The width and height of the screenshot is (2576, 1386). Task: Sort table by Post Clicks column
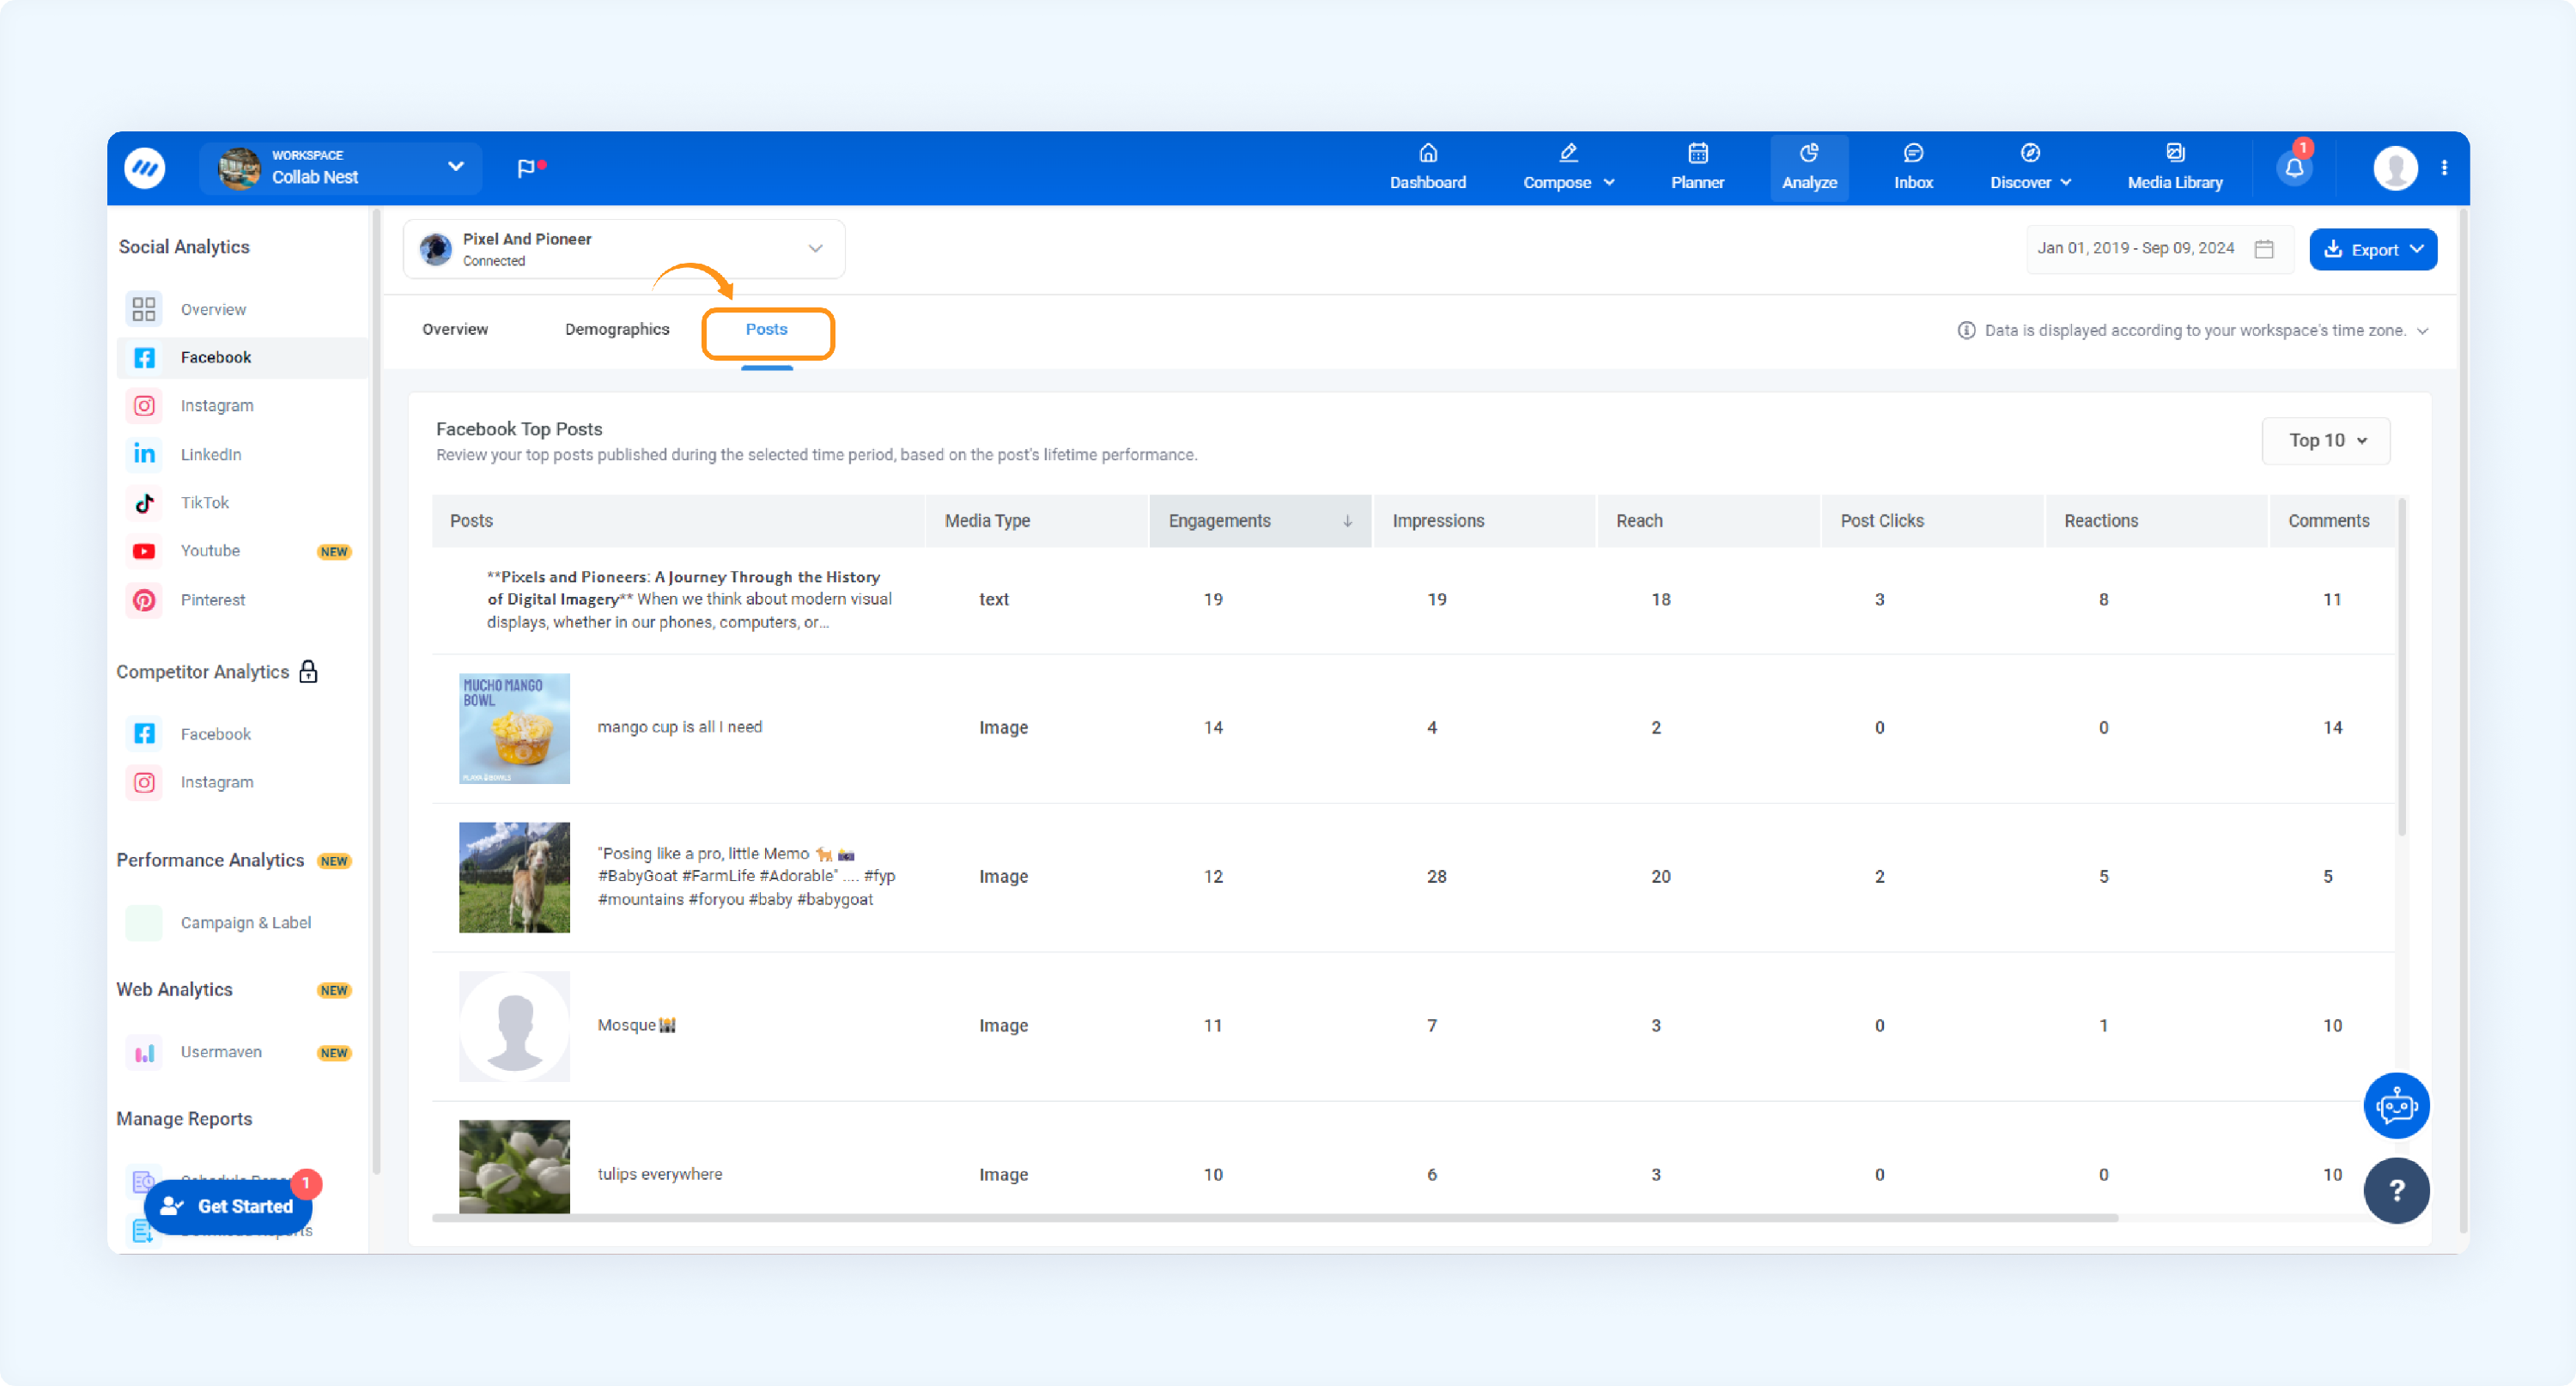tap(1932, 521)
